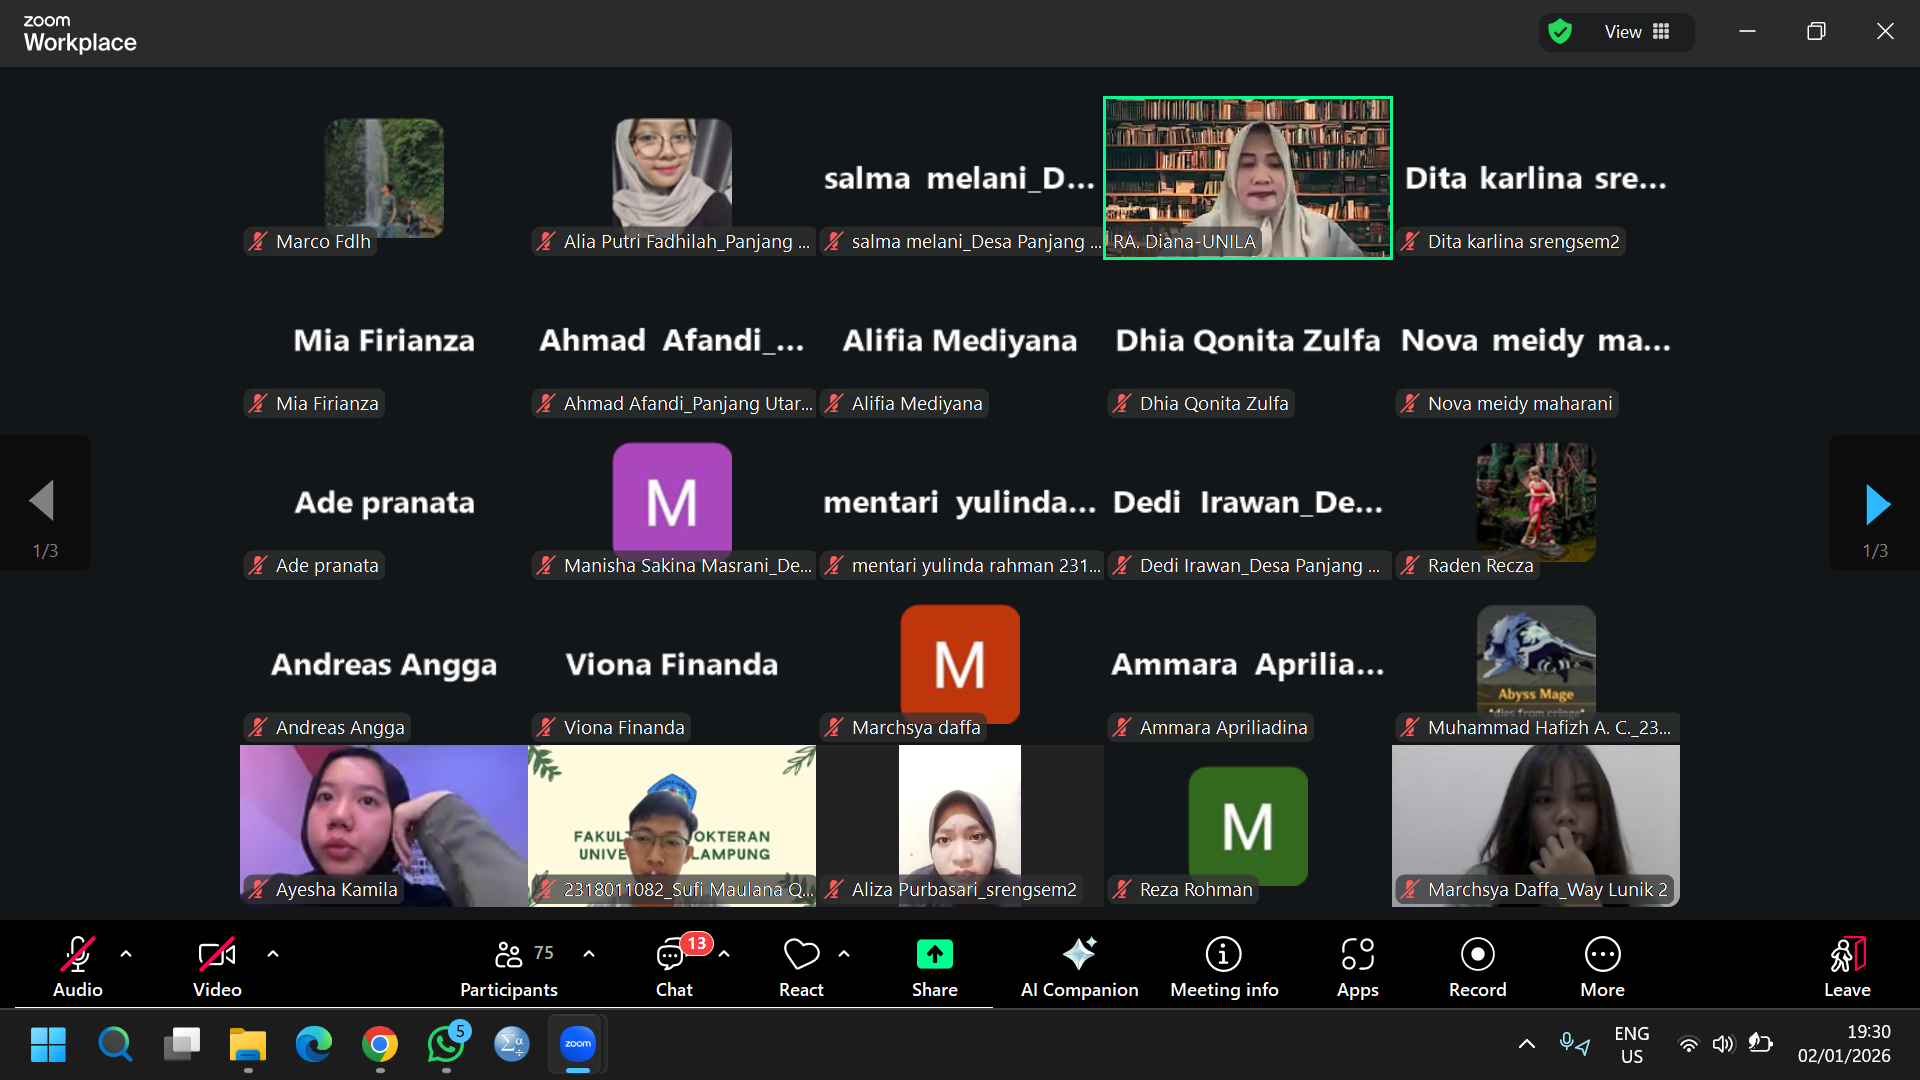Expand video options arrow next to Video
The width and height of the screenshot is (1920, 1080).
pyautogui.click(x=273, y=954)
